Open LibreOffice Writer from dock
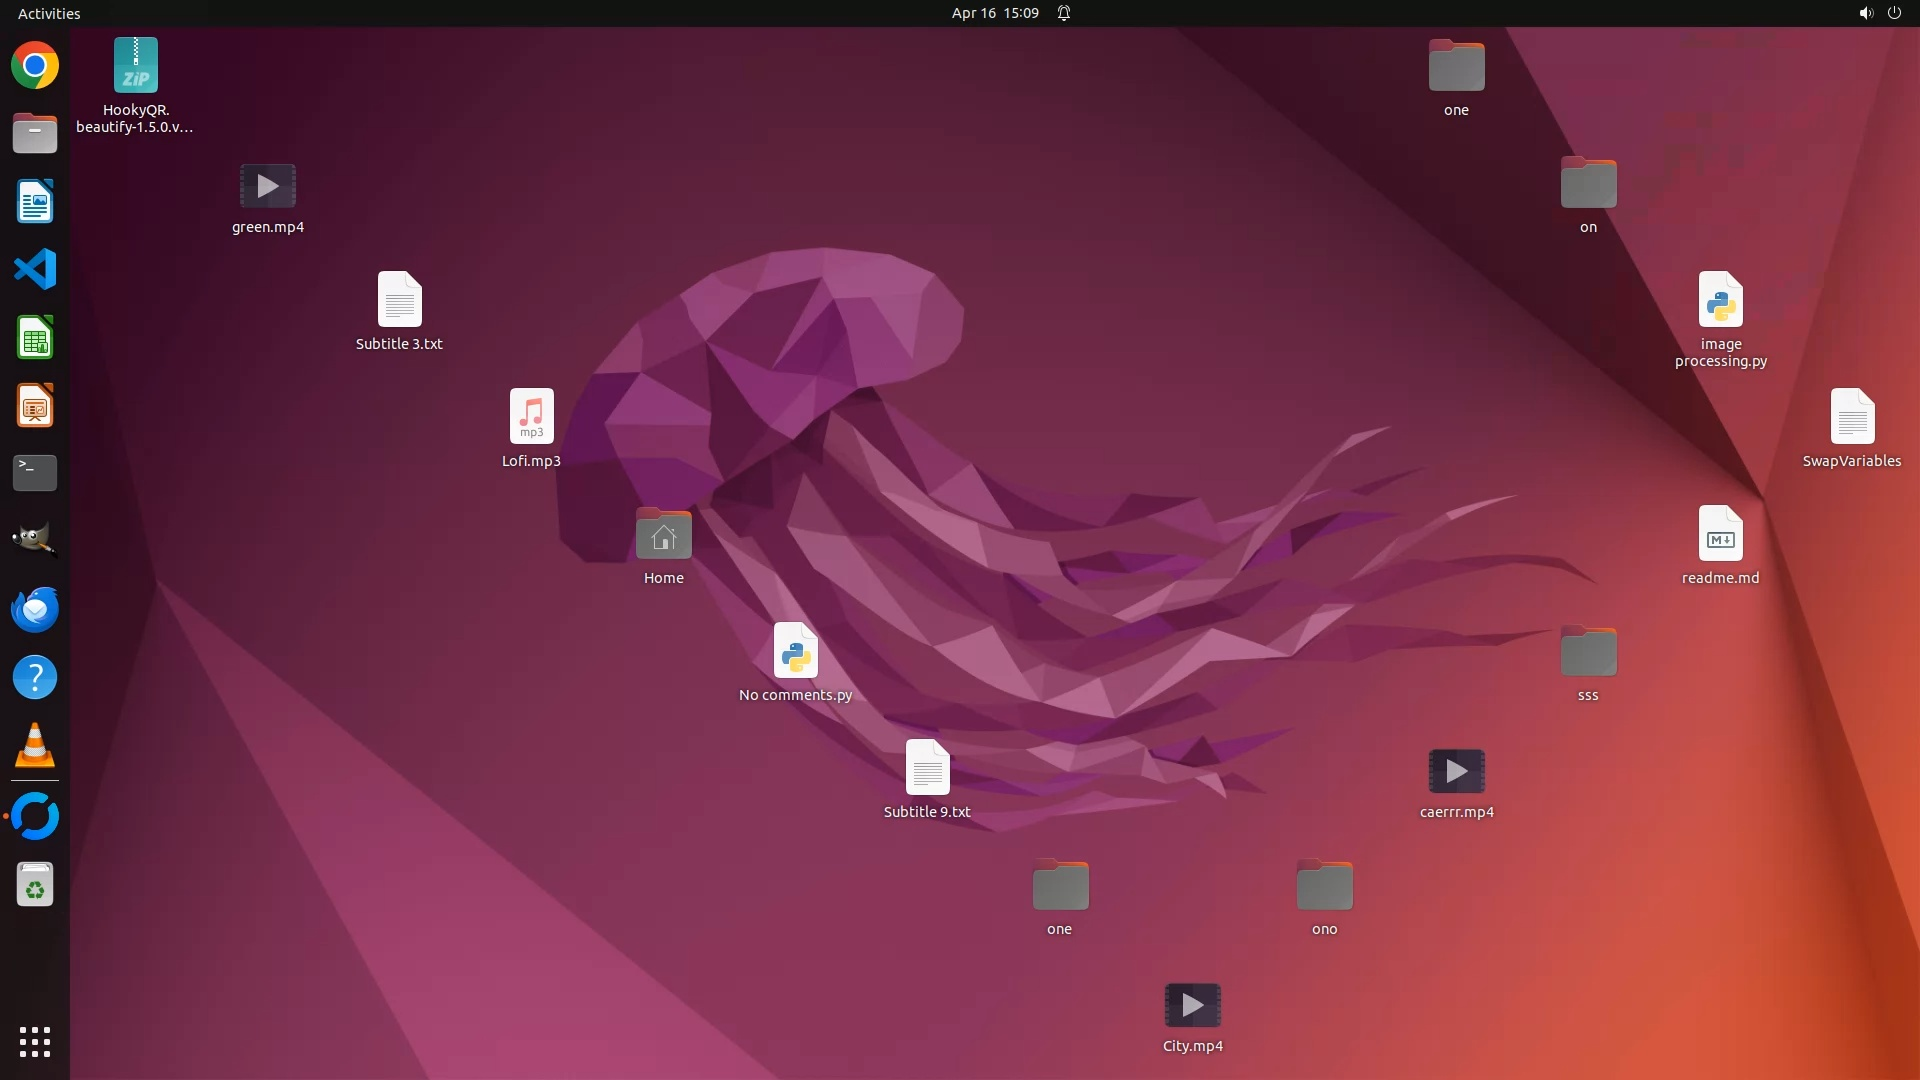Viewport: 1920px width, 1080px height. point(35,202)
